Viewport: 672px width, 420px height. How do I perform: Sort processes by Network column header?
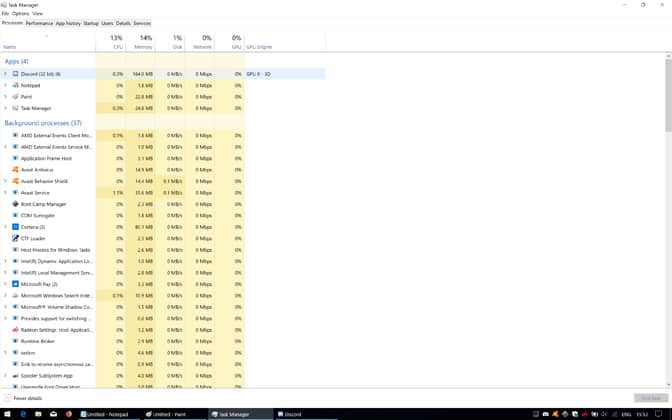(200, 42)
